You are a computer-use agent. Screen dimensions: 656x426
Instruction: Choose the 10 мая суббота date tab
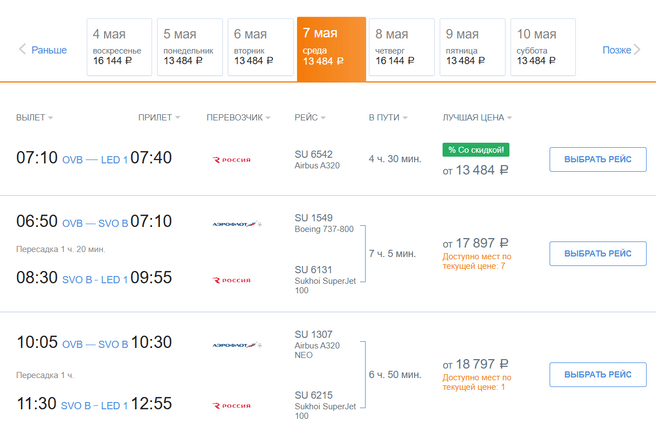coord(545,47)
